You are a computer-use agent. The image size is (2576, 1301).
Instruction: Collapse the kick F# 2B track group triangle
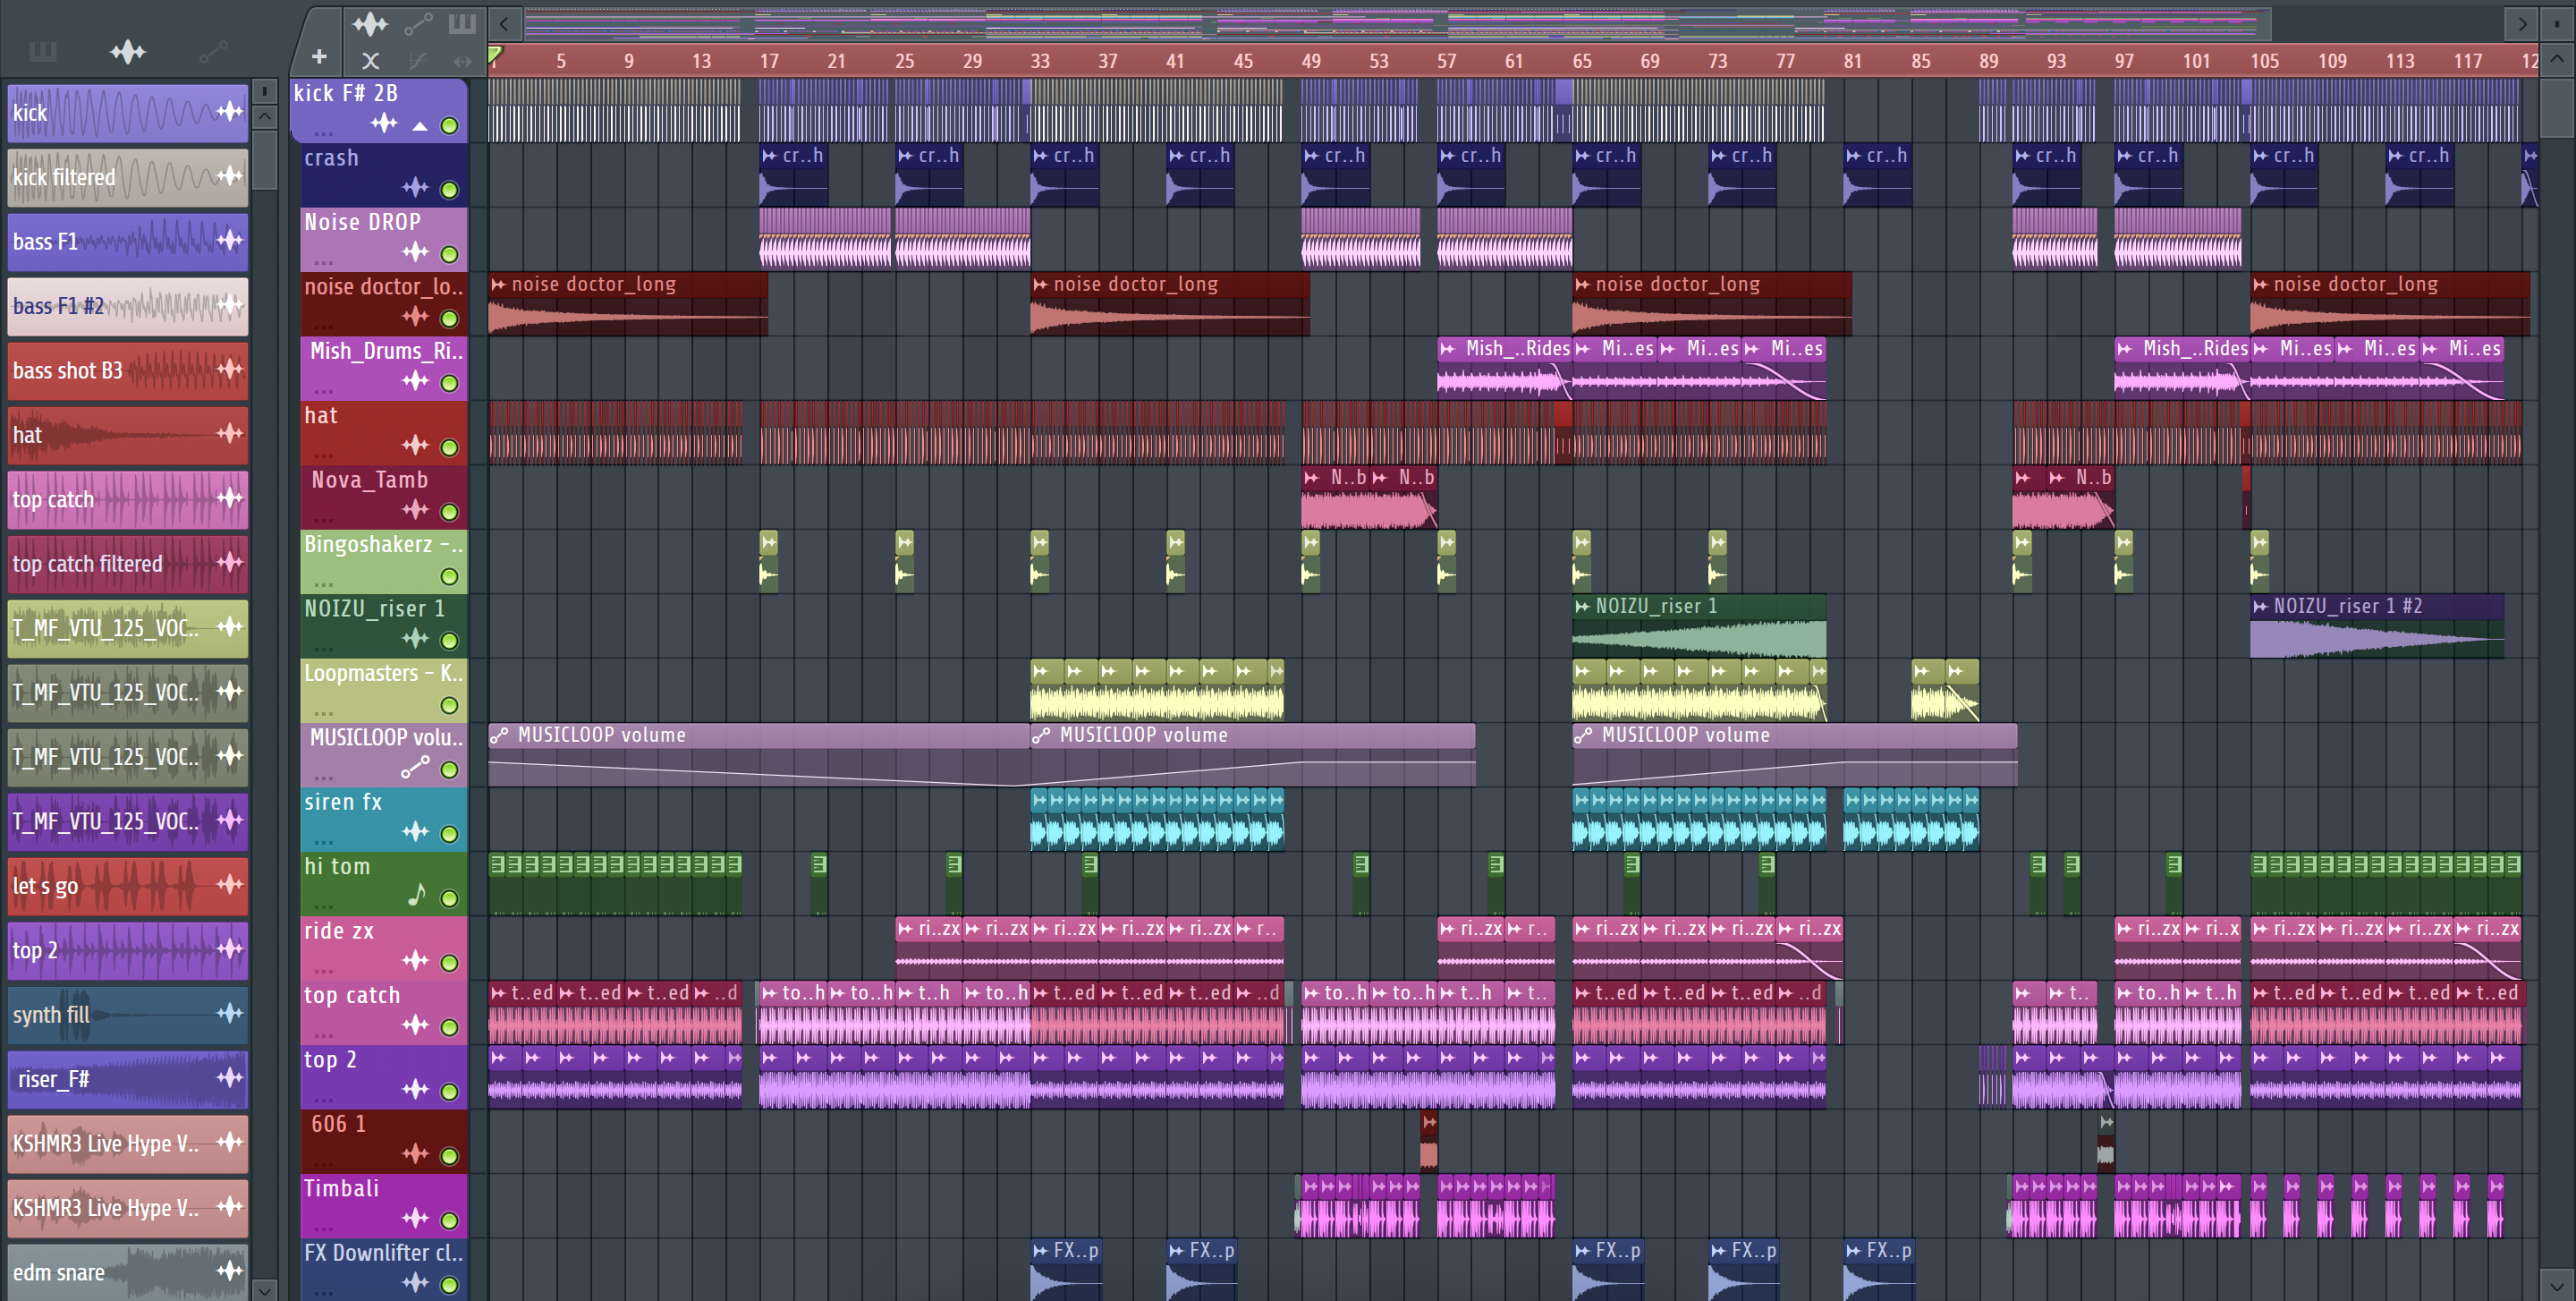point(420,127)
